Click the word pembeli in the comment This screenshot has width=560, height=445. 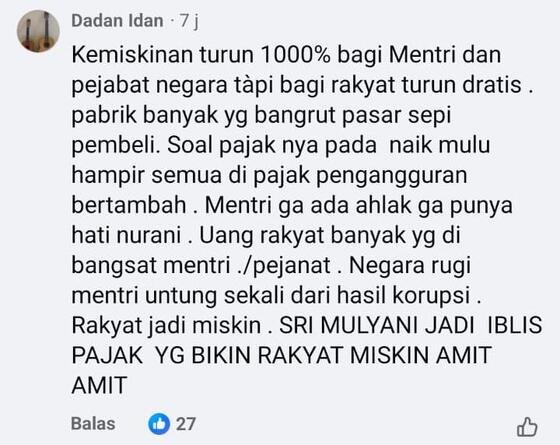[115, 146]
